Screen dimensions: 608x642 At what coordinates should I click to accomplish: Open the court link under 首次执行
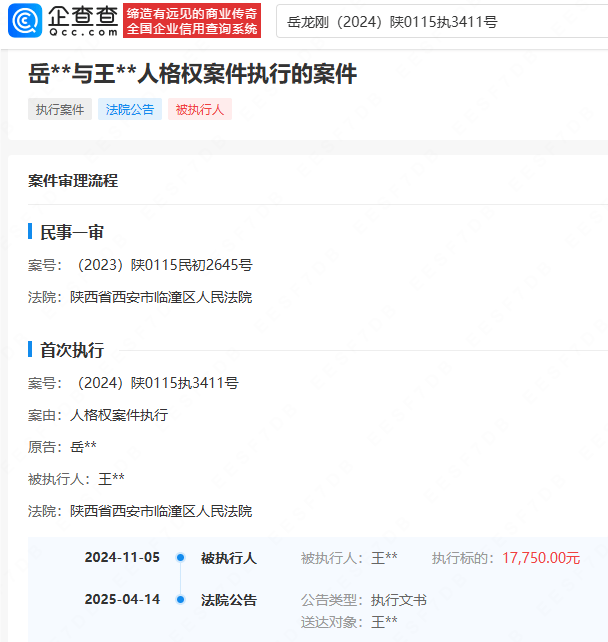click(161, 511)
